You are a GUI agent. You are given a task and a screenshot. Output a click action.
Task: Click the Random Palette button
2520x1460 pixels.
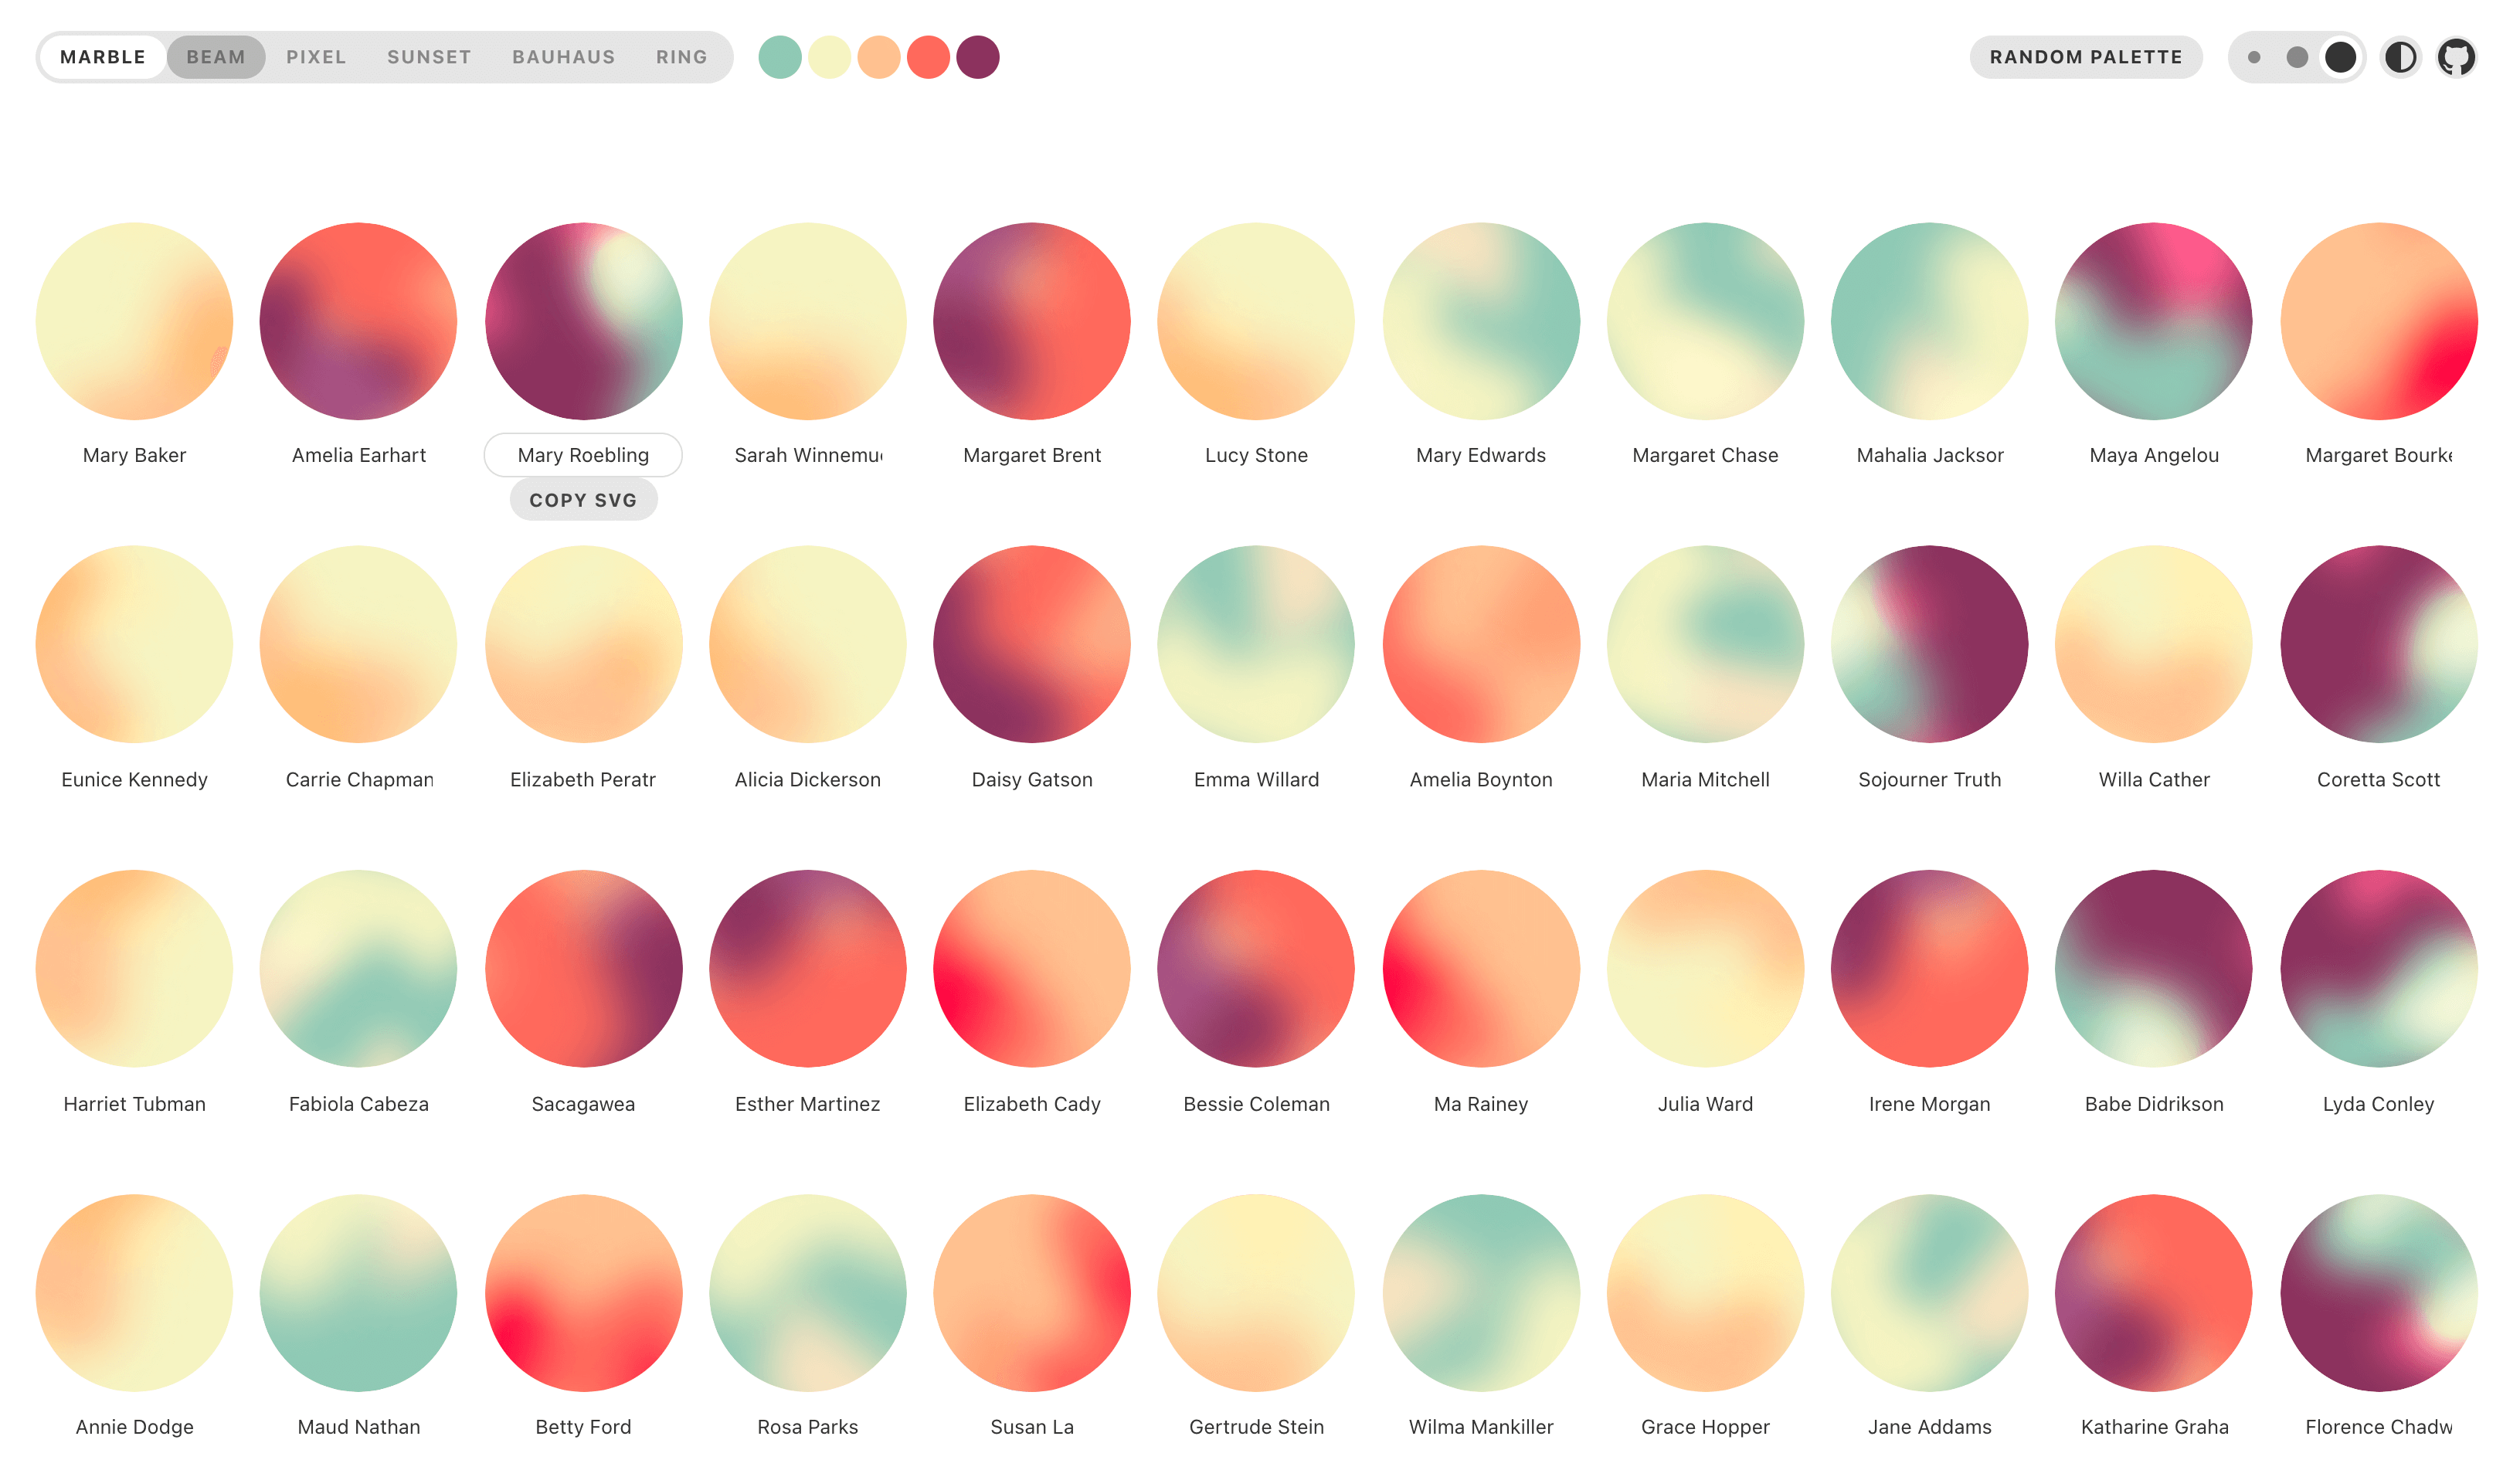(x=2085, y=57)
